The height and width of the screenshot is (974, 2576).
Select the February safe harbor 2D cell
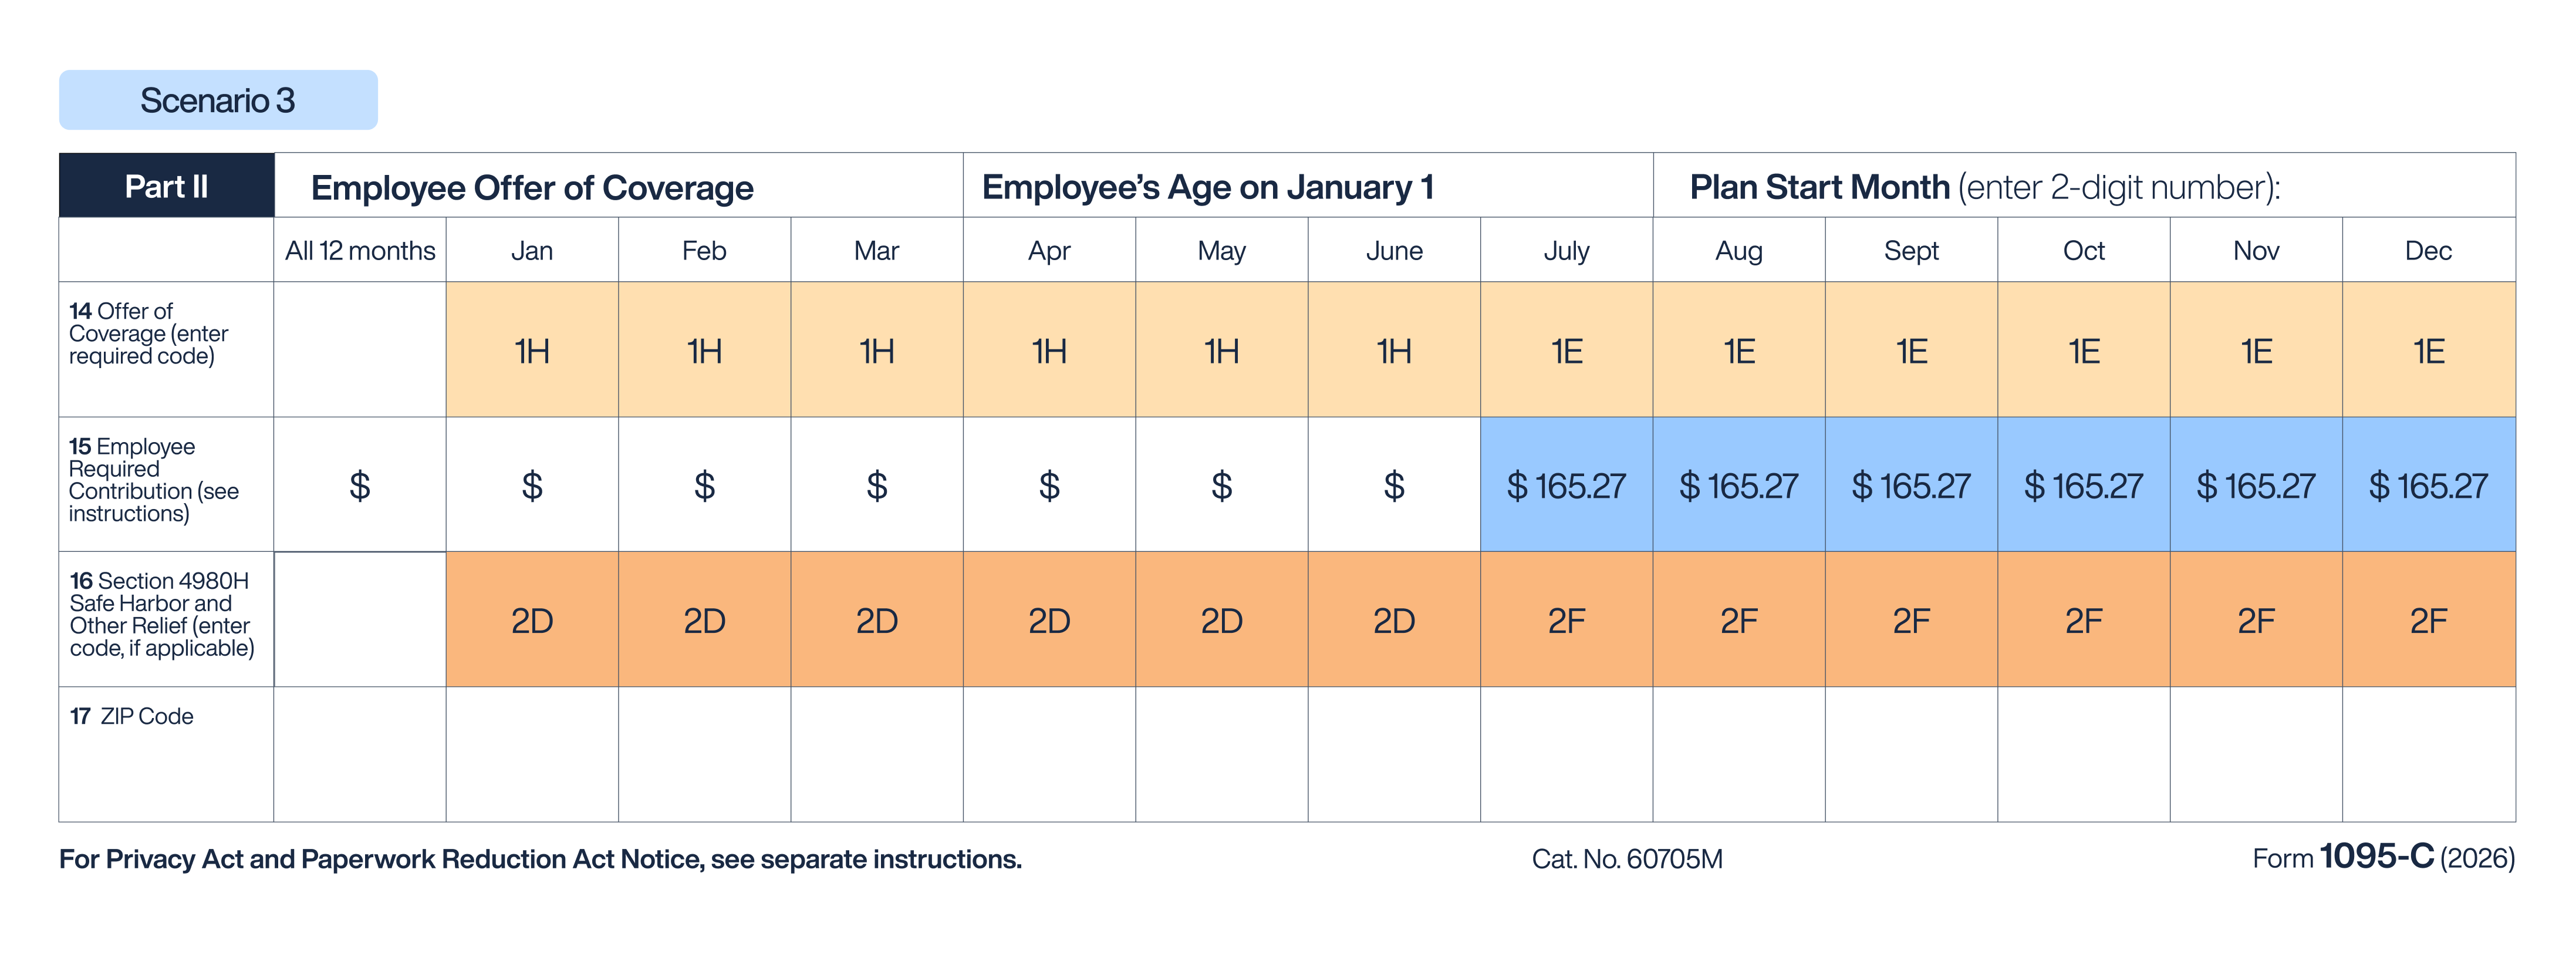point(704,620)
